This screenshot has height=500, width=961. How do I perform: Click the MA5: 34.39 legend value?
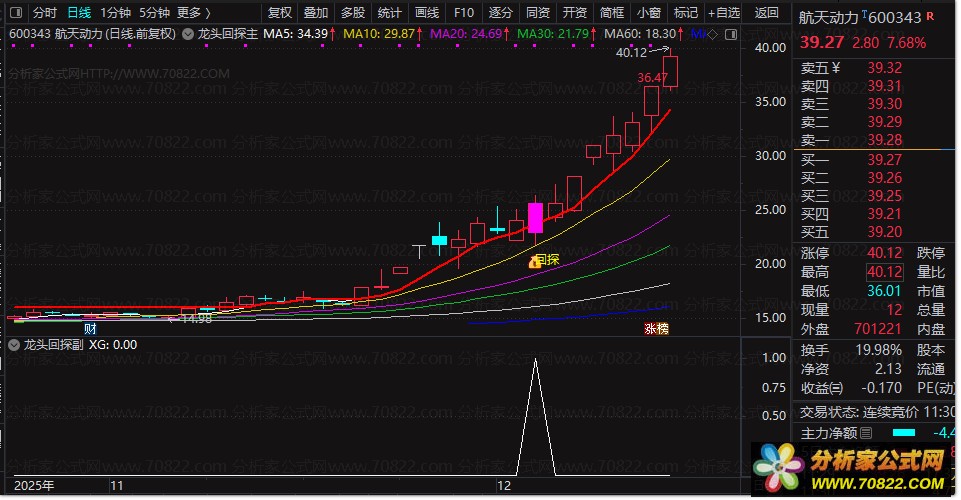click(295, 34)
